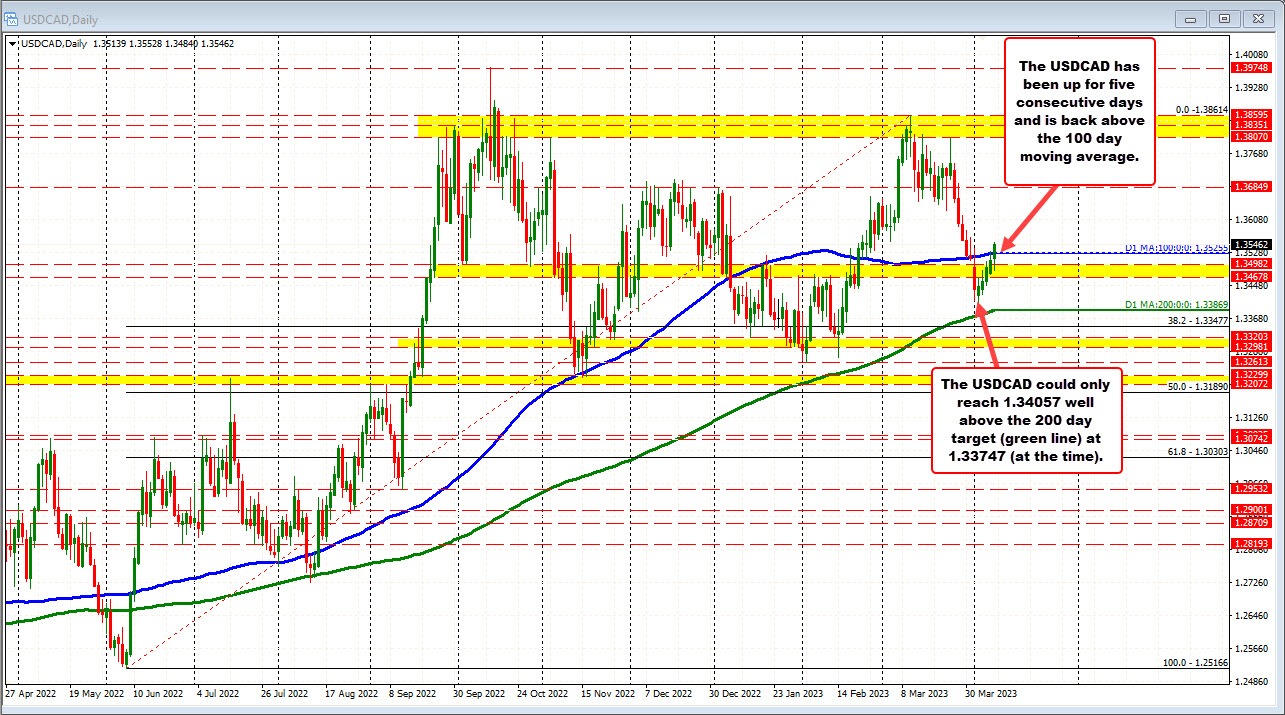The image size is (1285, 715).
Task: Select the USDCAD,Daily chart title
Action: click(60, 18)
